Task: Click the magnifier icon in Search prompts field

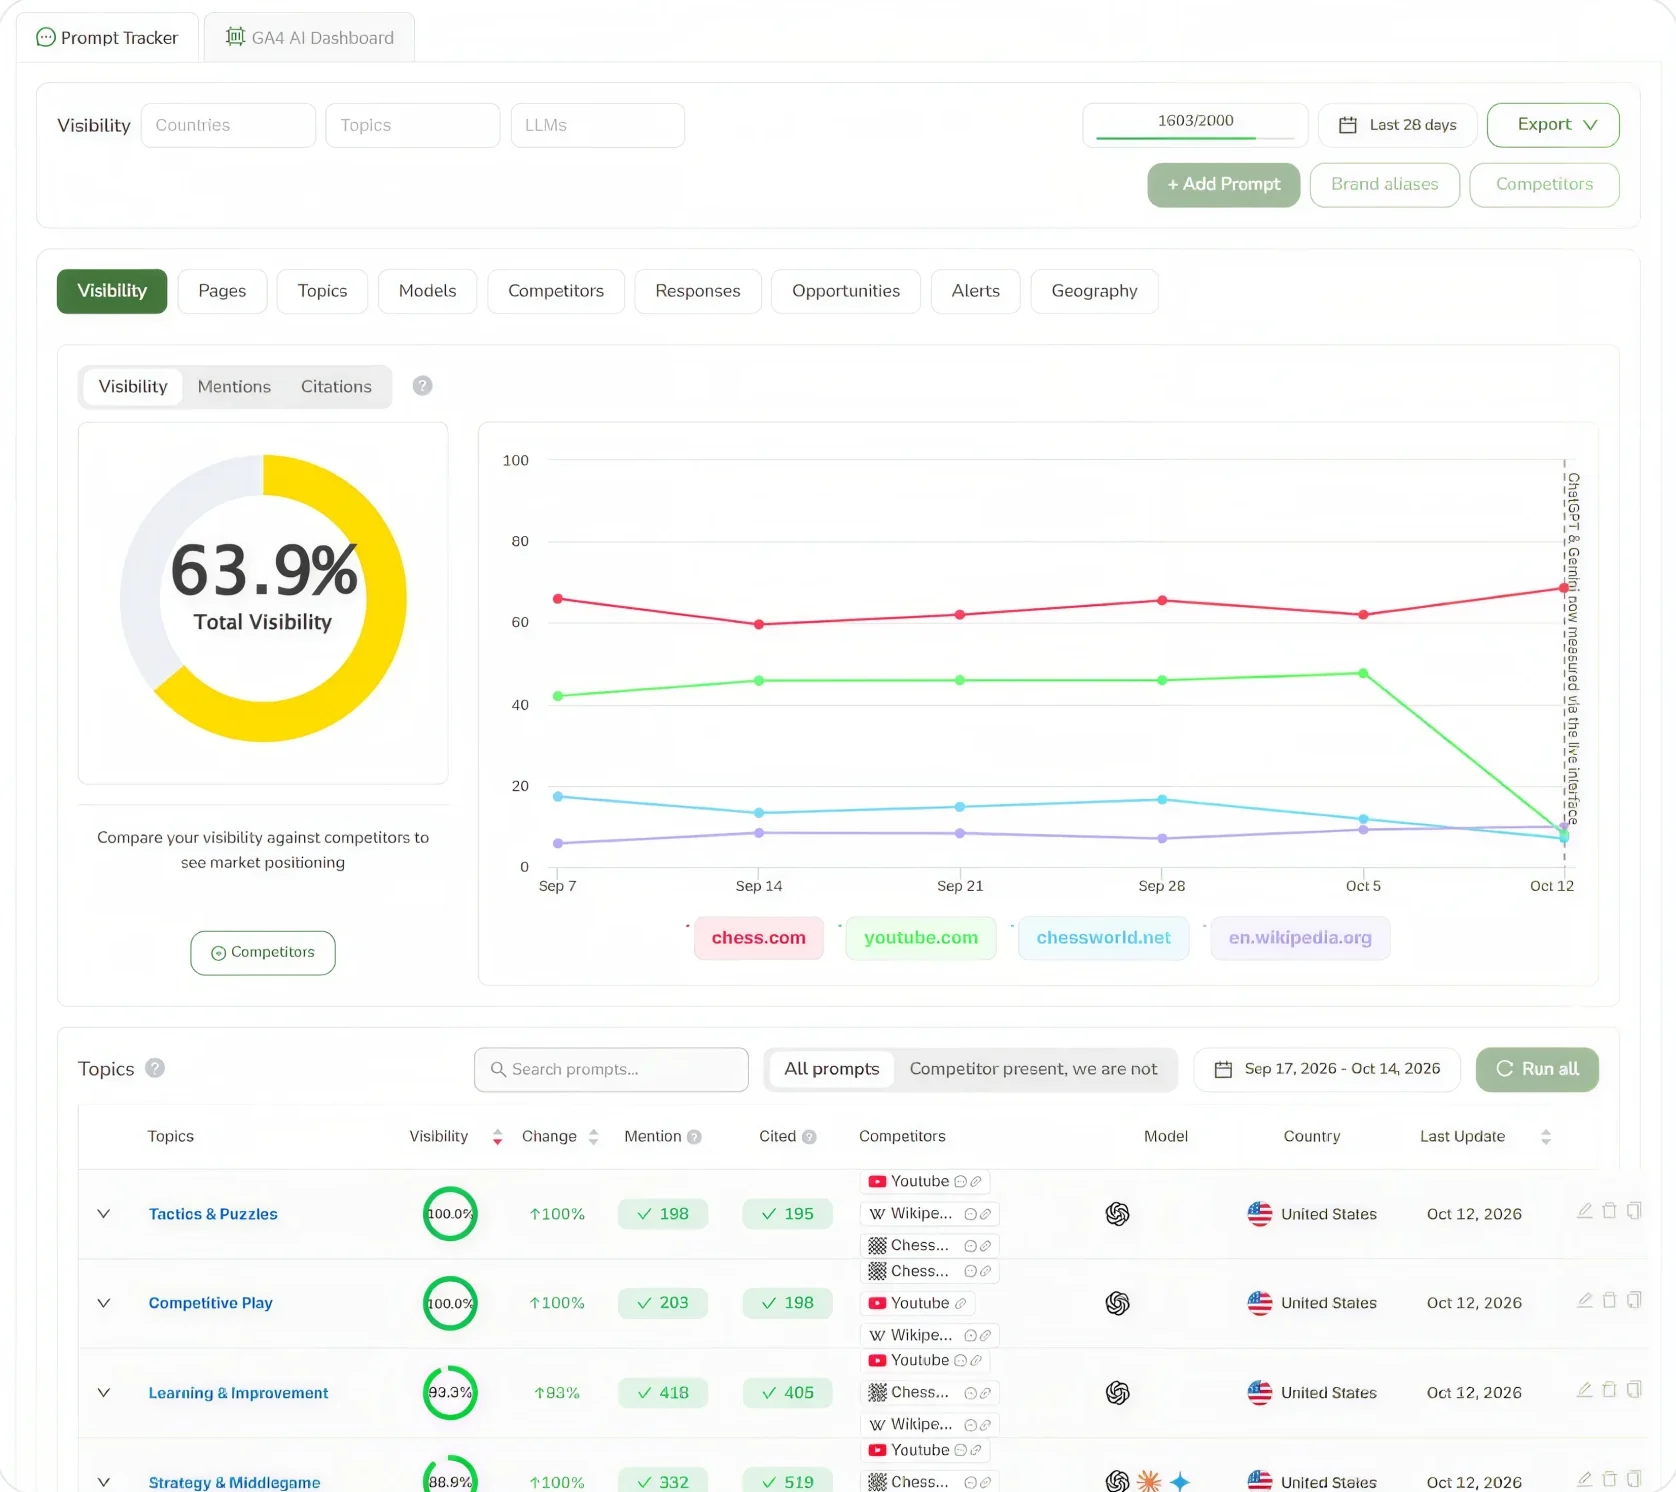Action: [498, 1070]
